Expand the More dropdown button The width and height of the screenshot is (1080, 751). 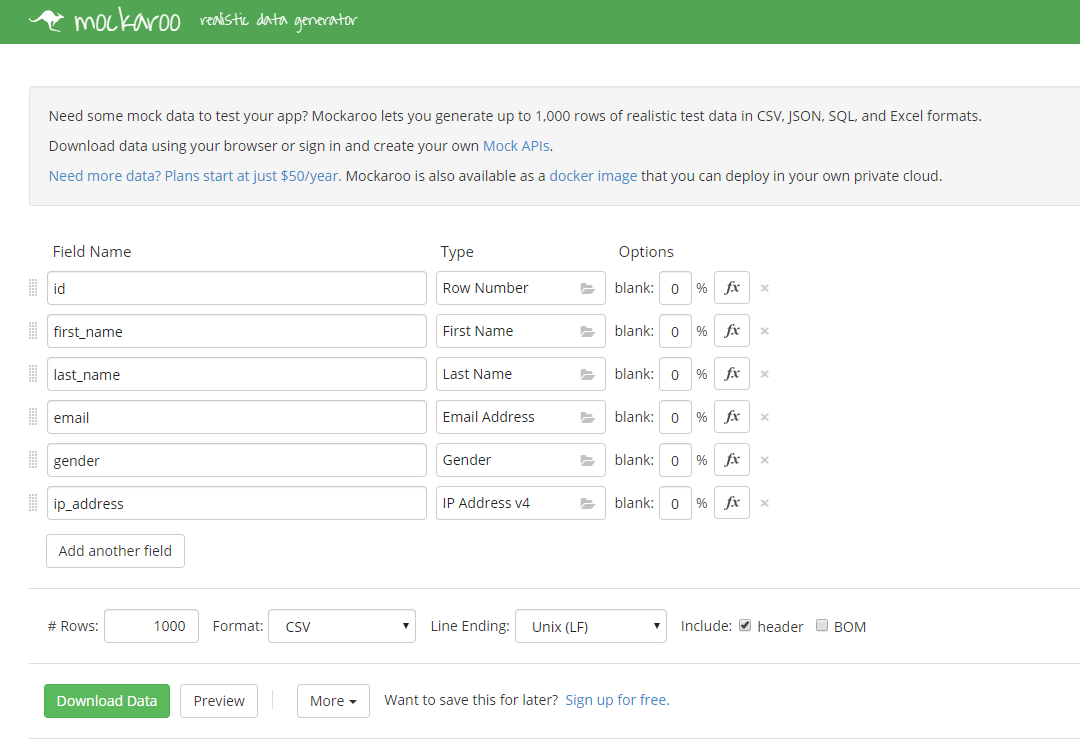pos(333,701)
